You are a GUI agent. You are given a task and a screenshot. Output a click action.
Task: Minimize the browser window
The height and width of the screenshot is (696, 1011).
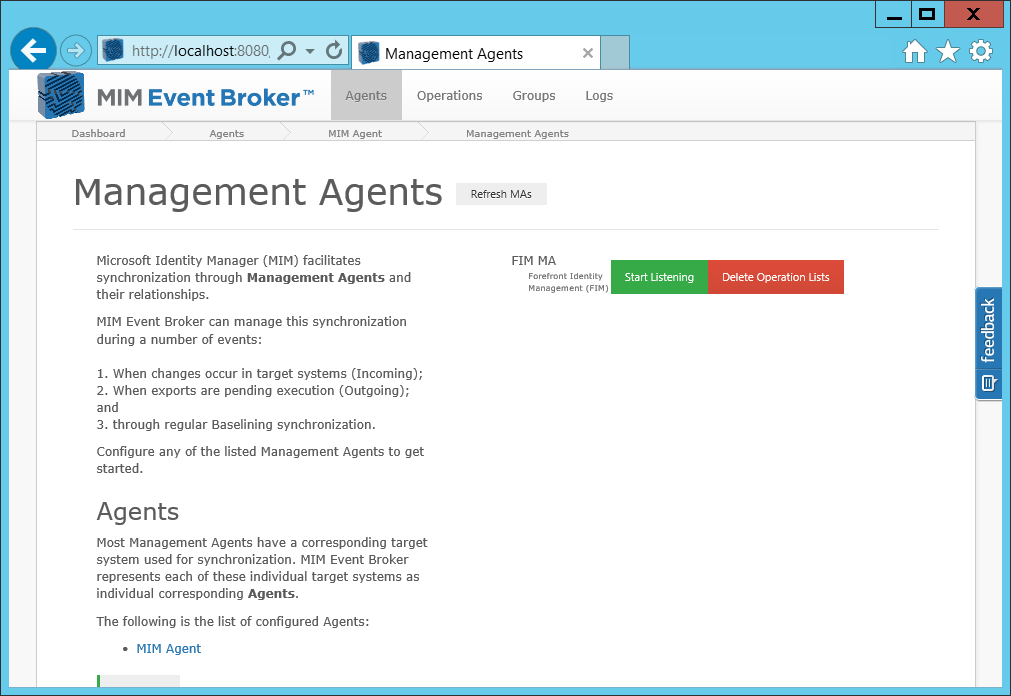pyautogui.click(x=894, y=14)
